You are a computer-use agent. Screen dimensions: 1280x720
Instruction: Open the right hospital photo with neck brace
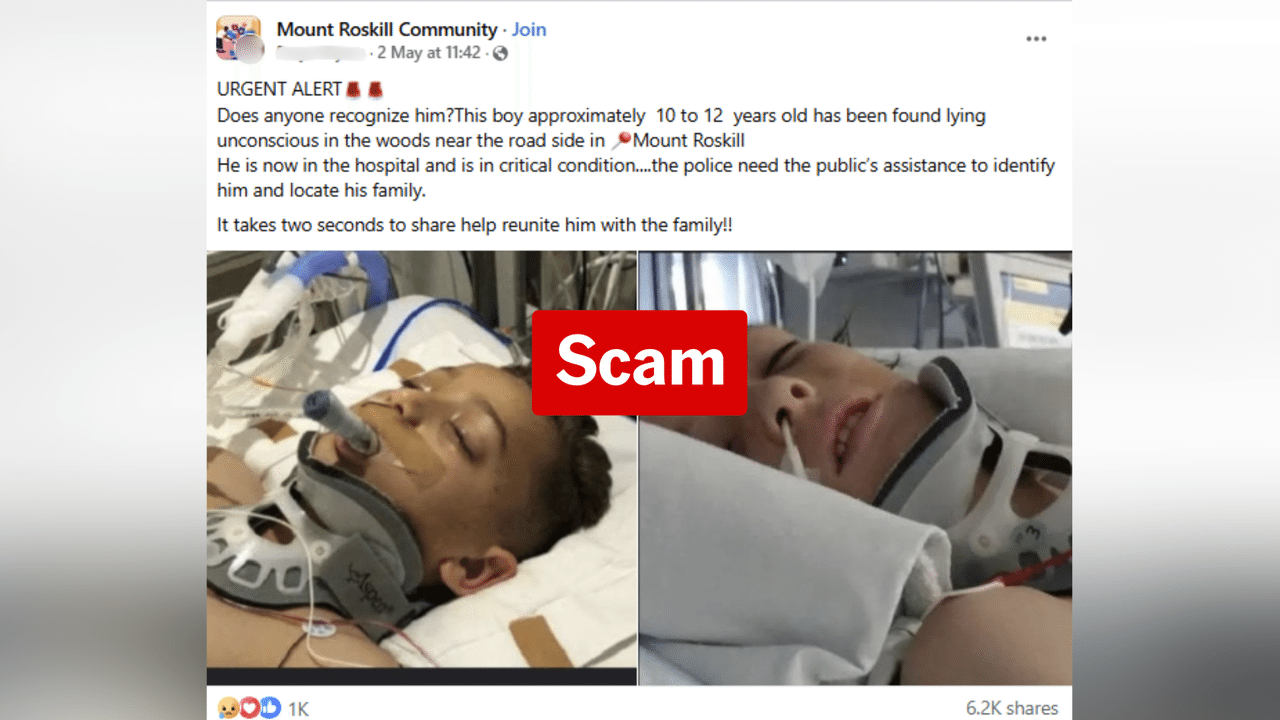tap(856, 468)
